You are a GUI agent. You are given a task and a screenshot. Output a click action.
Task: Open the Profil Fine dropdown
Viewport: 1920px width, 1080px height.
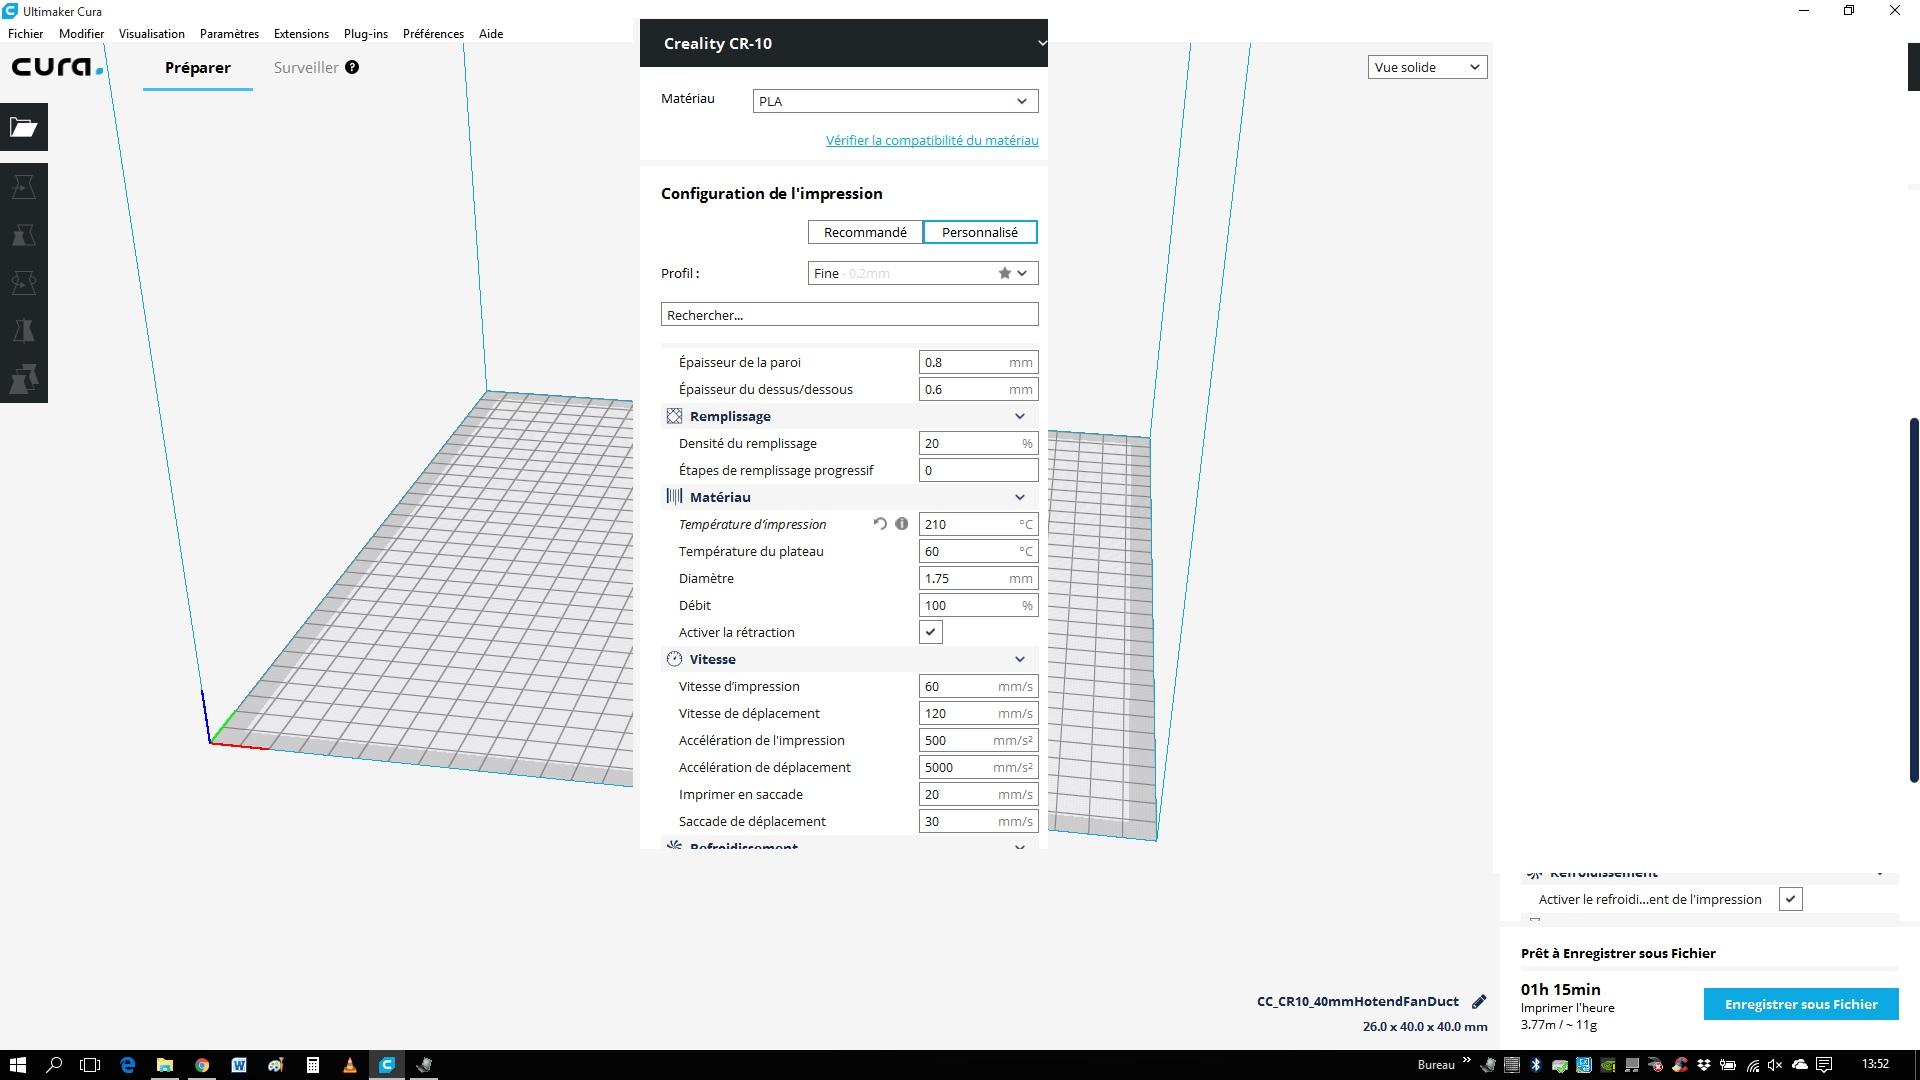tap(923, 273)
